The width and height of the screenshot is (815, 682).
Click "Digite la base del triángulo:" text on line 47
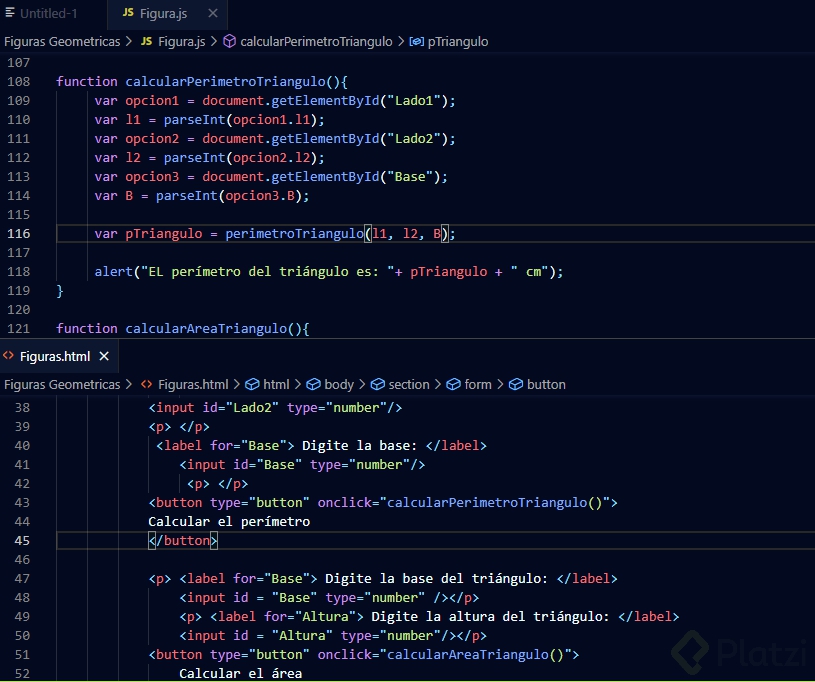pyautogui.click(x=437, y=579)
